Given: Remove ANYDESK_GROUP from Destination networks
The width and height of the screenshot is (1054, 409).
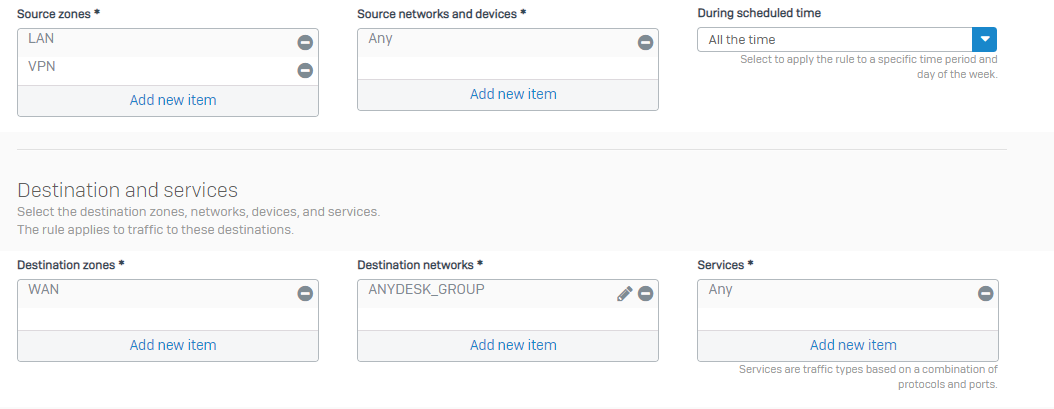Looking at the screenshot, I should [645, 293].
